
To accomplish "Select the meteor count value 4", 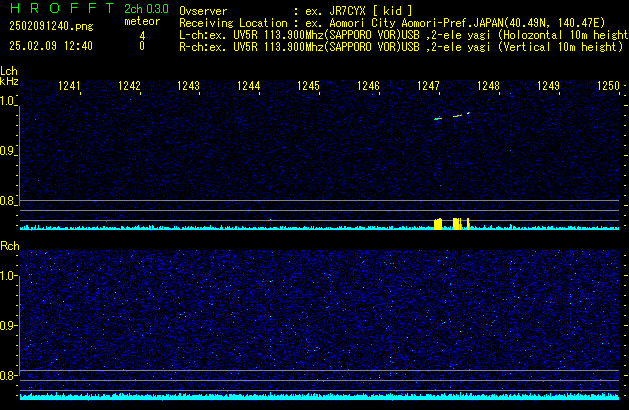I will click(x=142, y=36).
